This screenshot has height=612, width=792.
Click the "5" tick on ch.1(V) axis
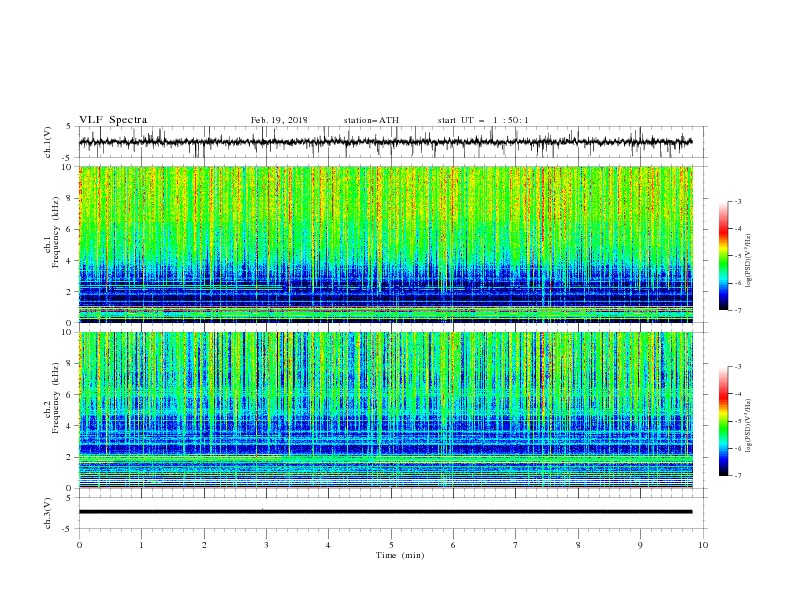point(70,127)
